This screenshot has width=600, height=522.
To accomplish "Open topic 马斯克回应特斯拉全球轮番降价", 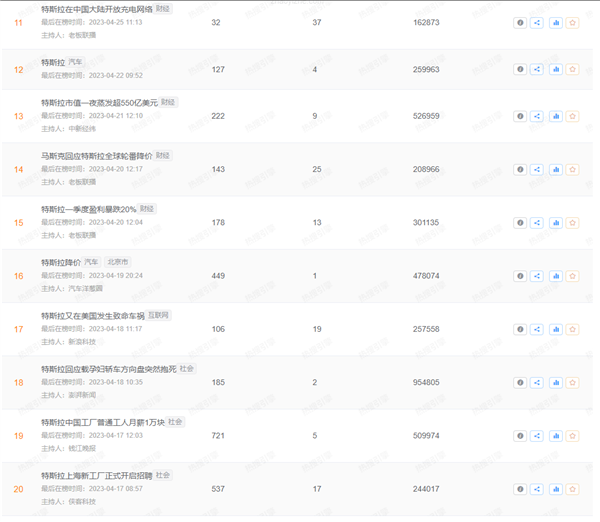I will tap(96, 156).
